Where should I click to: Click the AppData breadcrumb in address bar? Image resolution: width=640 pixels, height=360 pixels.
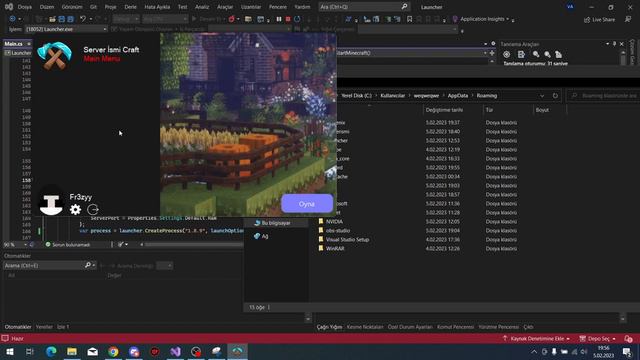tap(458, 96)
